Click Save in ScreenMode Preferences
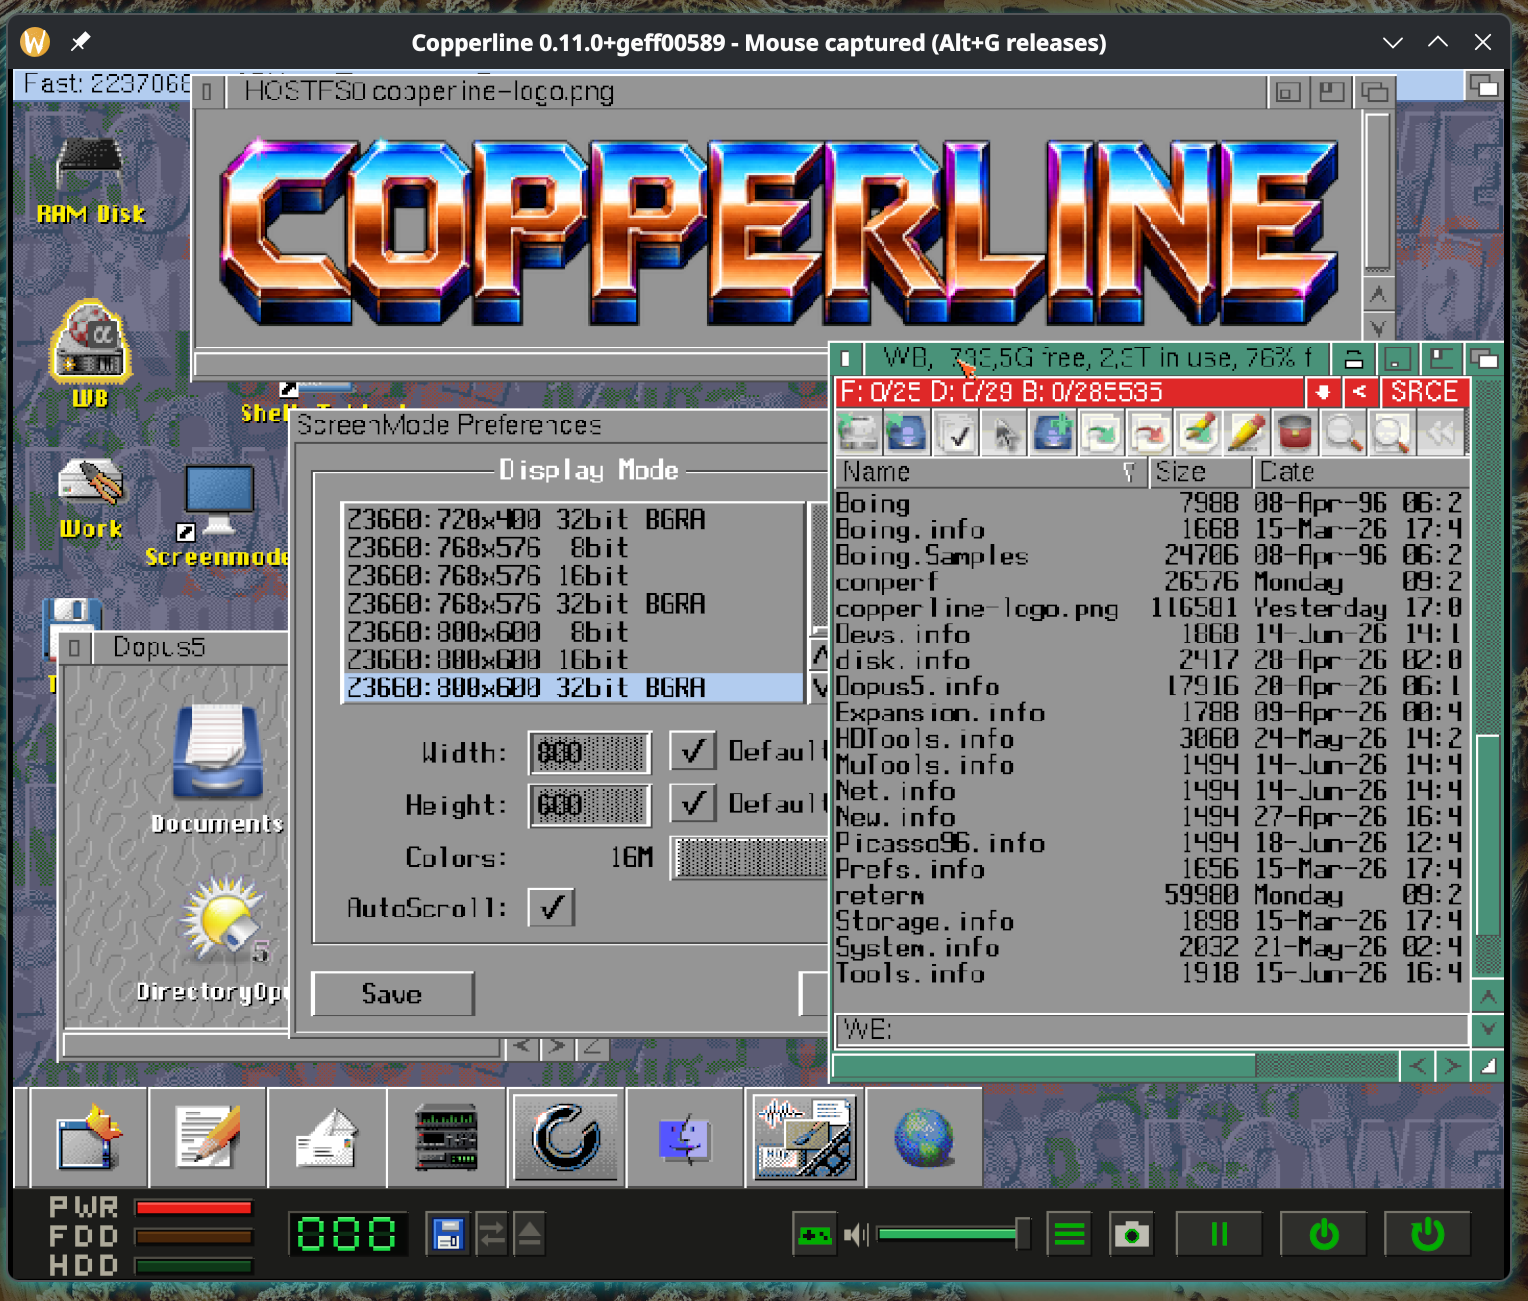1528x1301 pixels. coord(392,994)
